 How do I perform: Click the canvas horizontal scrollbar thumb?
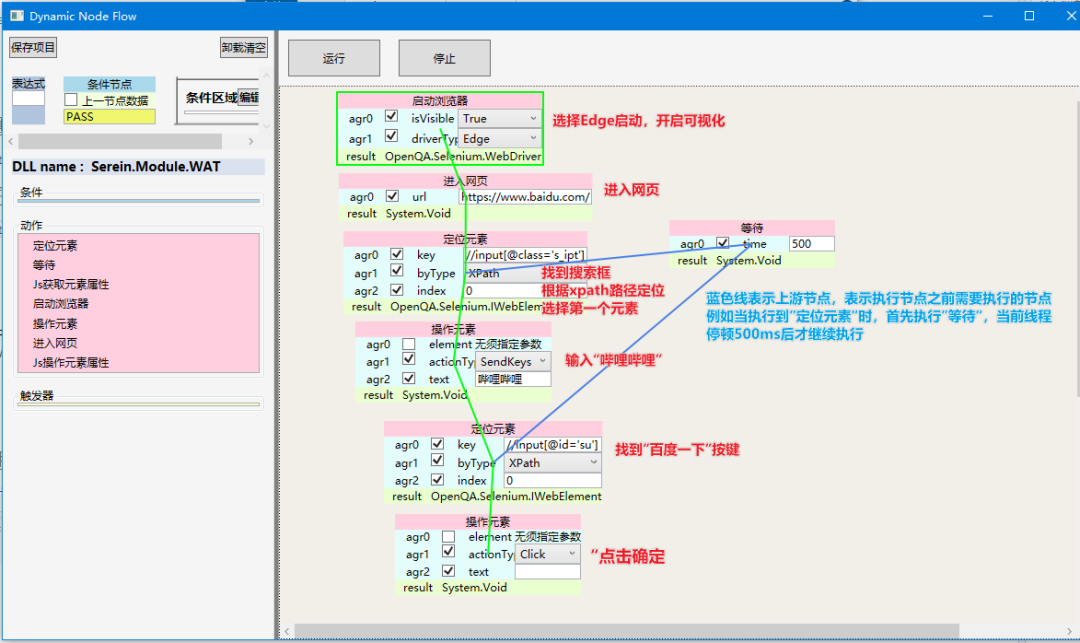coord(627,631)
